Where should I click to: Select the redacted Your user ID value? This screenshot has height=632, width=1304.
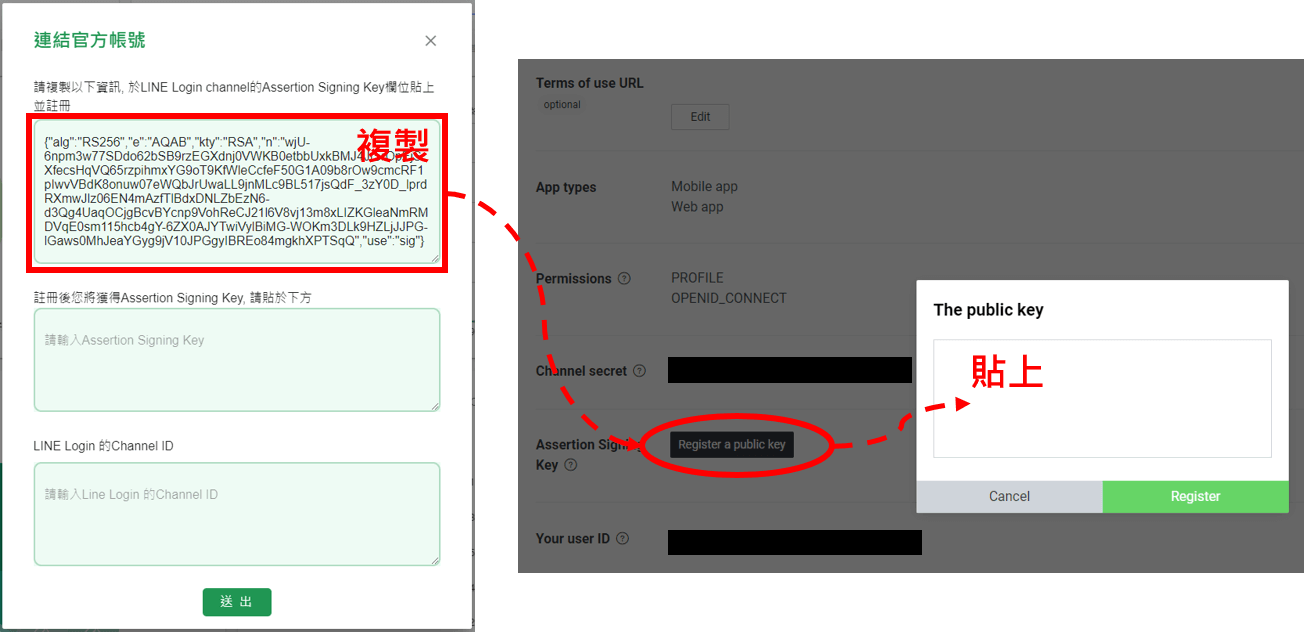coord(794,542)
